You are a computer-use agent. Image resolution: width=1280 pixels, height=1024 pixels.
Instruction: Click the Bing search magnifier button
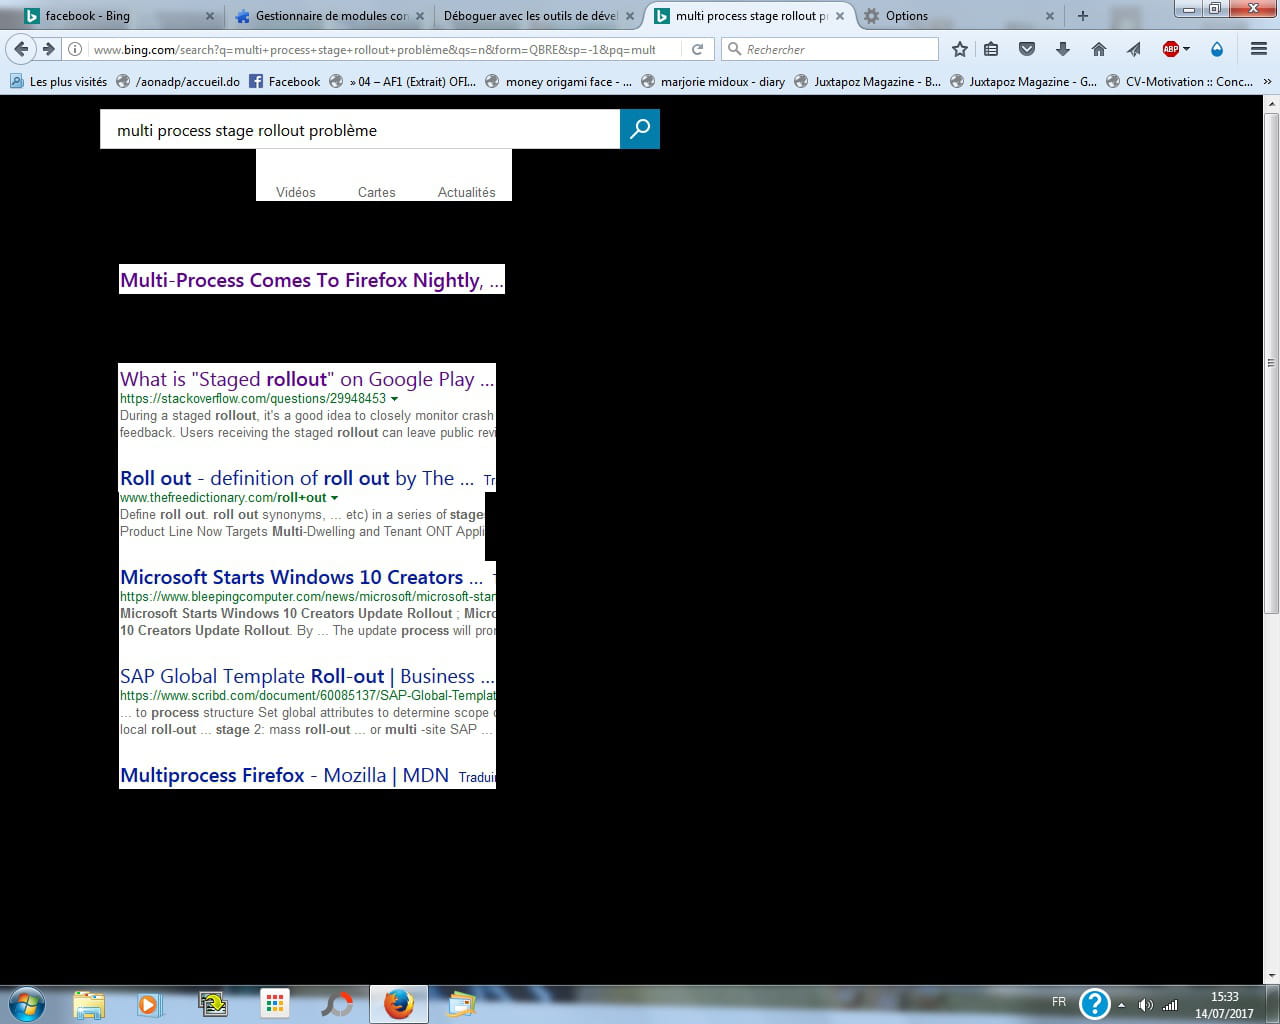tap(640, 129)
